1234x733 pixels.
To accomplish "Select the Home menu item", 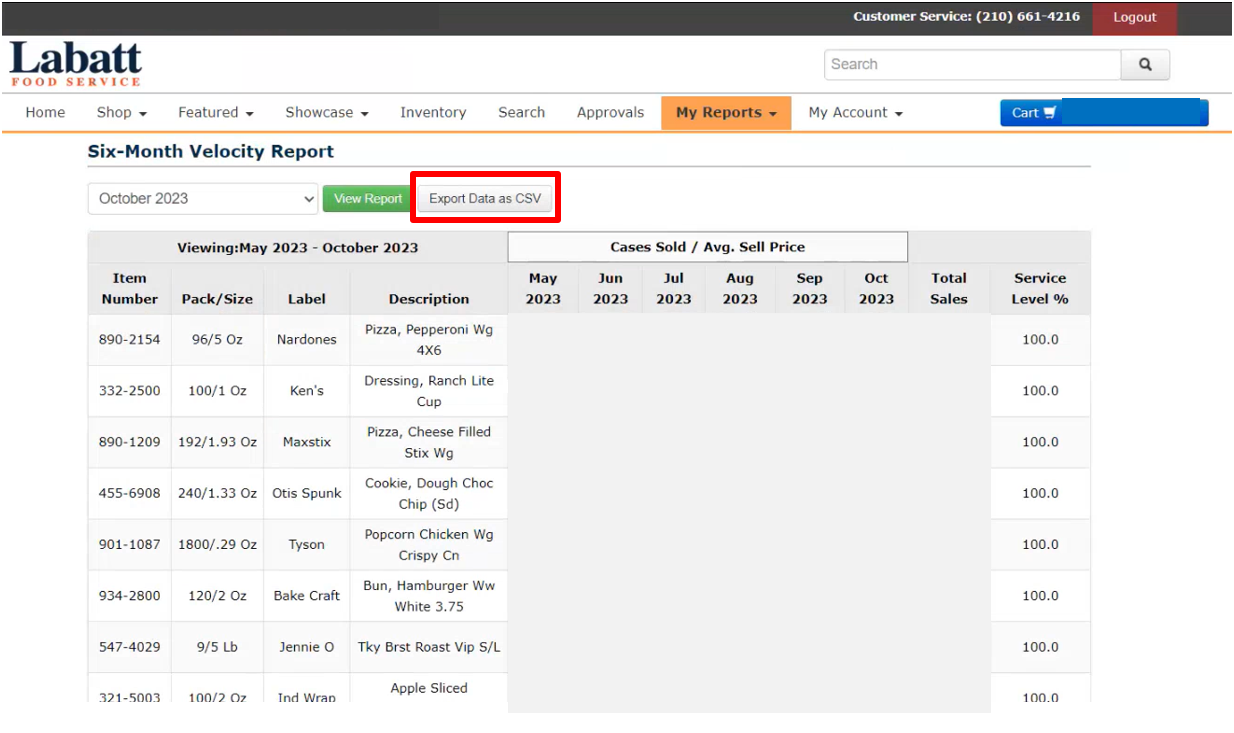I will click(45, 112).
